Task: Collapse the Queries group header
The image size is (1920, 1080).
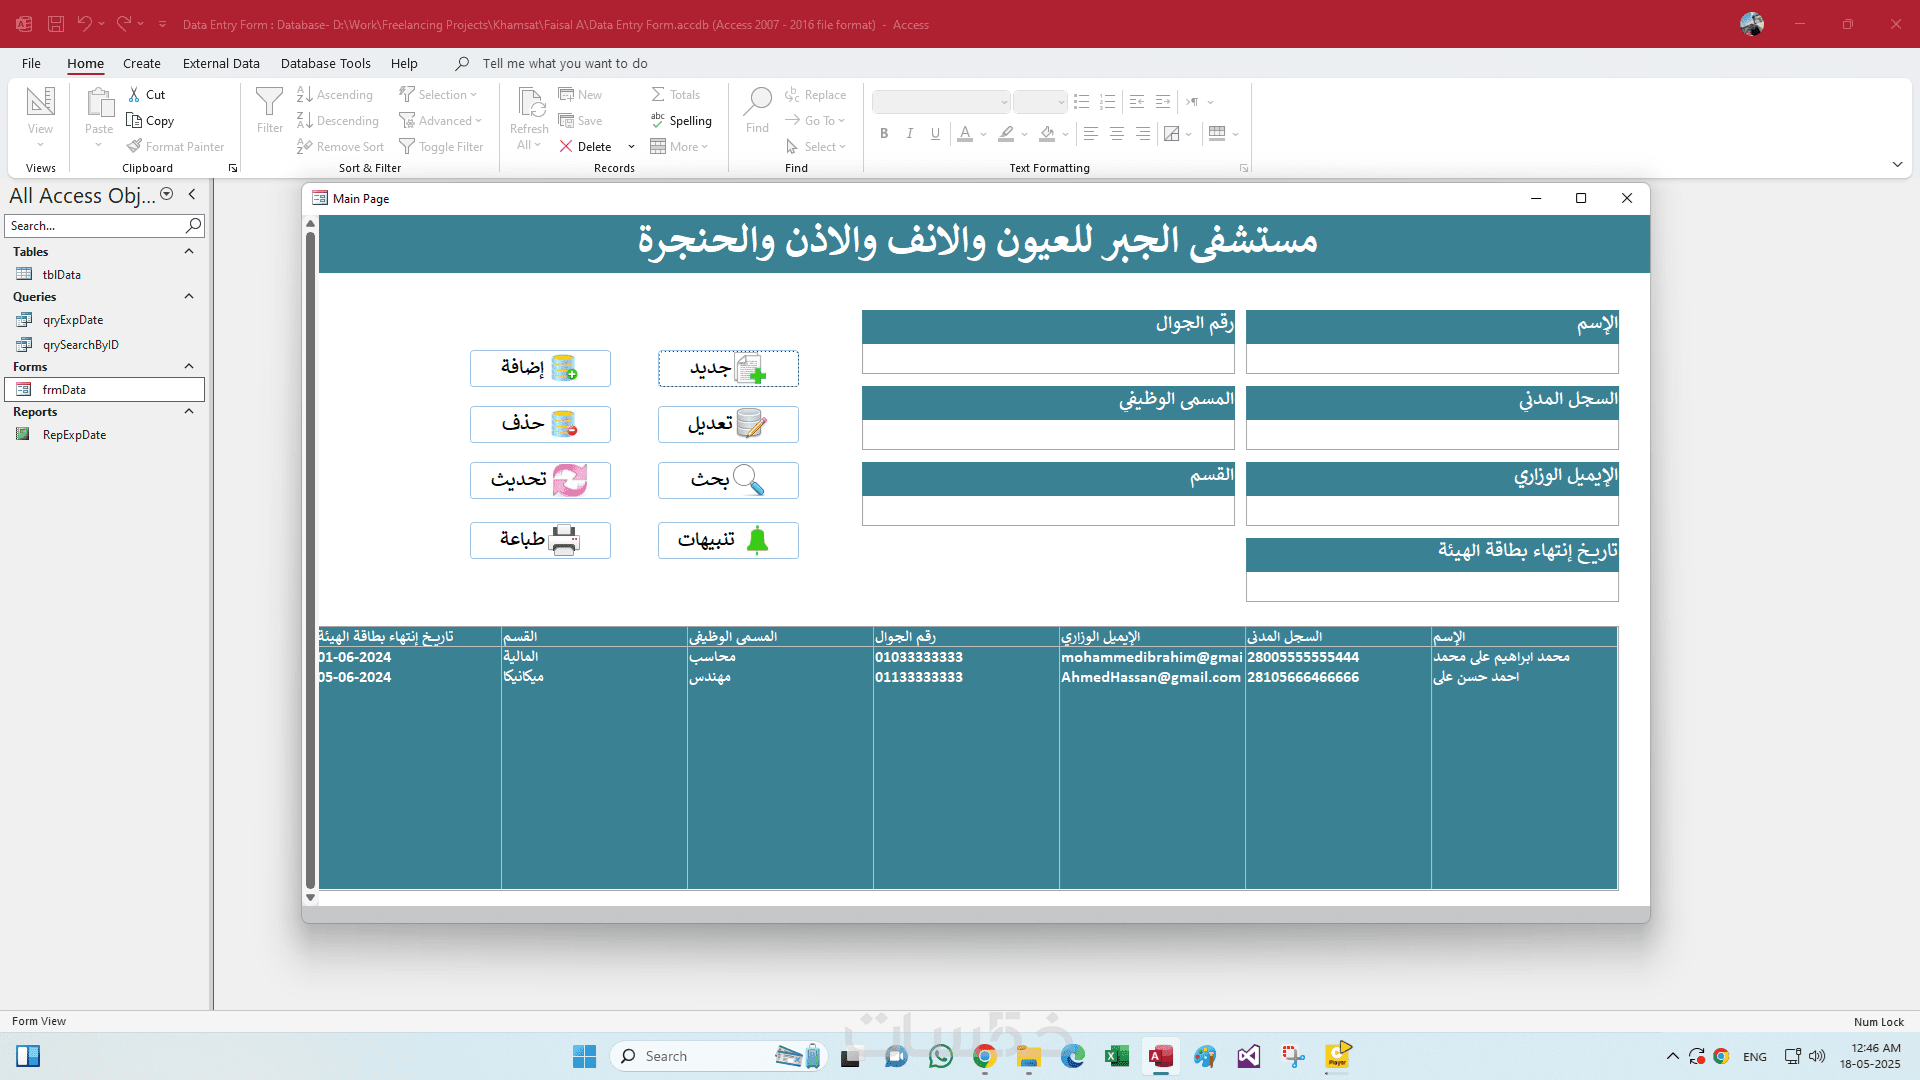Action: (x=189, y=296)
